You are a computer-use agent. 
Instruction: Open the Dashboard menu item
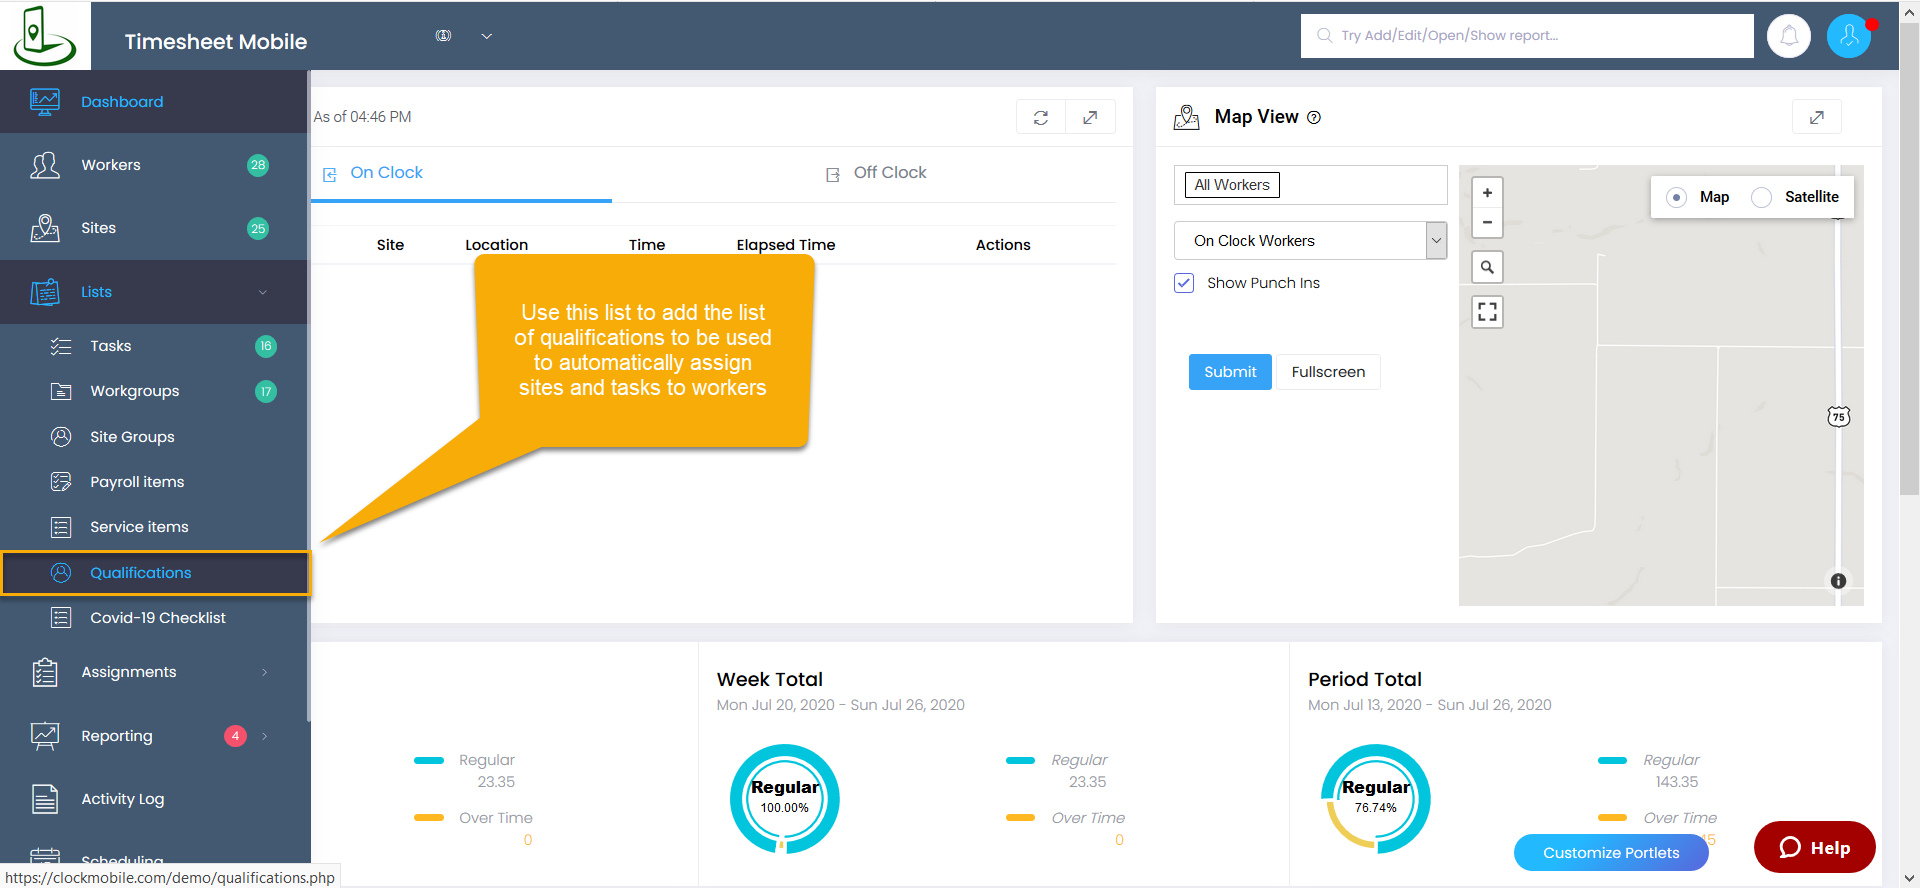[153, 102]
